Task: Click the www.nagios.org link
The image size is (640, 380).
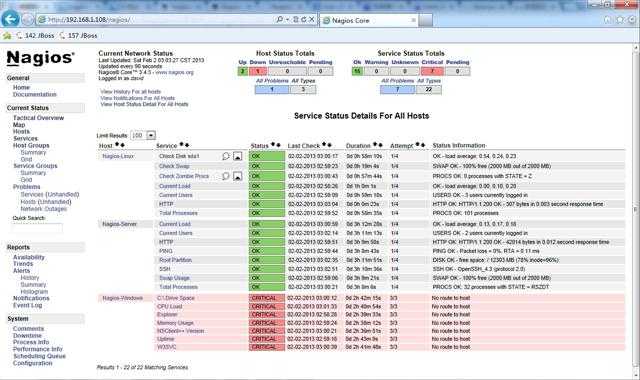Action: (174, 72)
